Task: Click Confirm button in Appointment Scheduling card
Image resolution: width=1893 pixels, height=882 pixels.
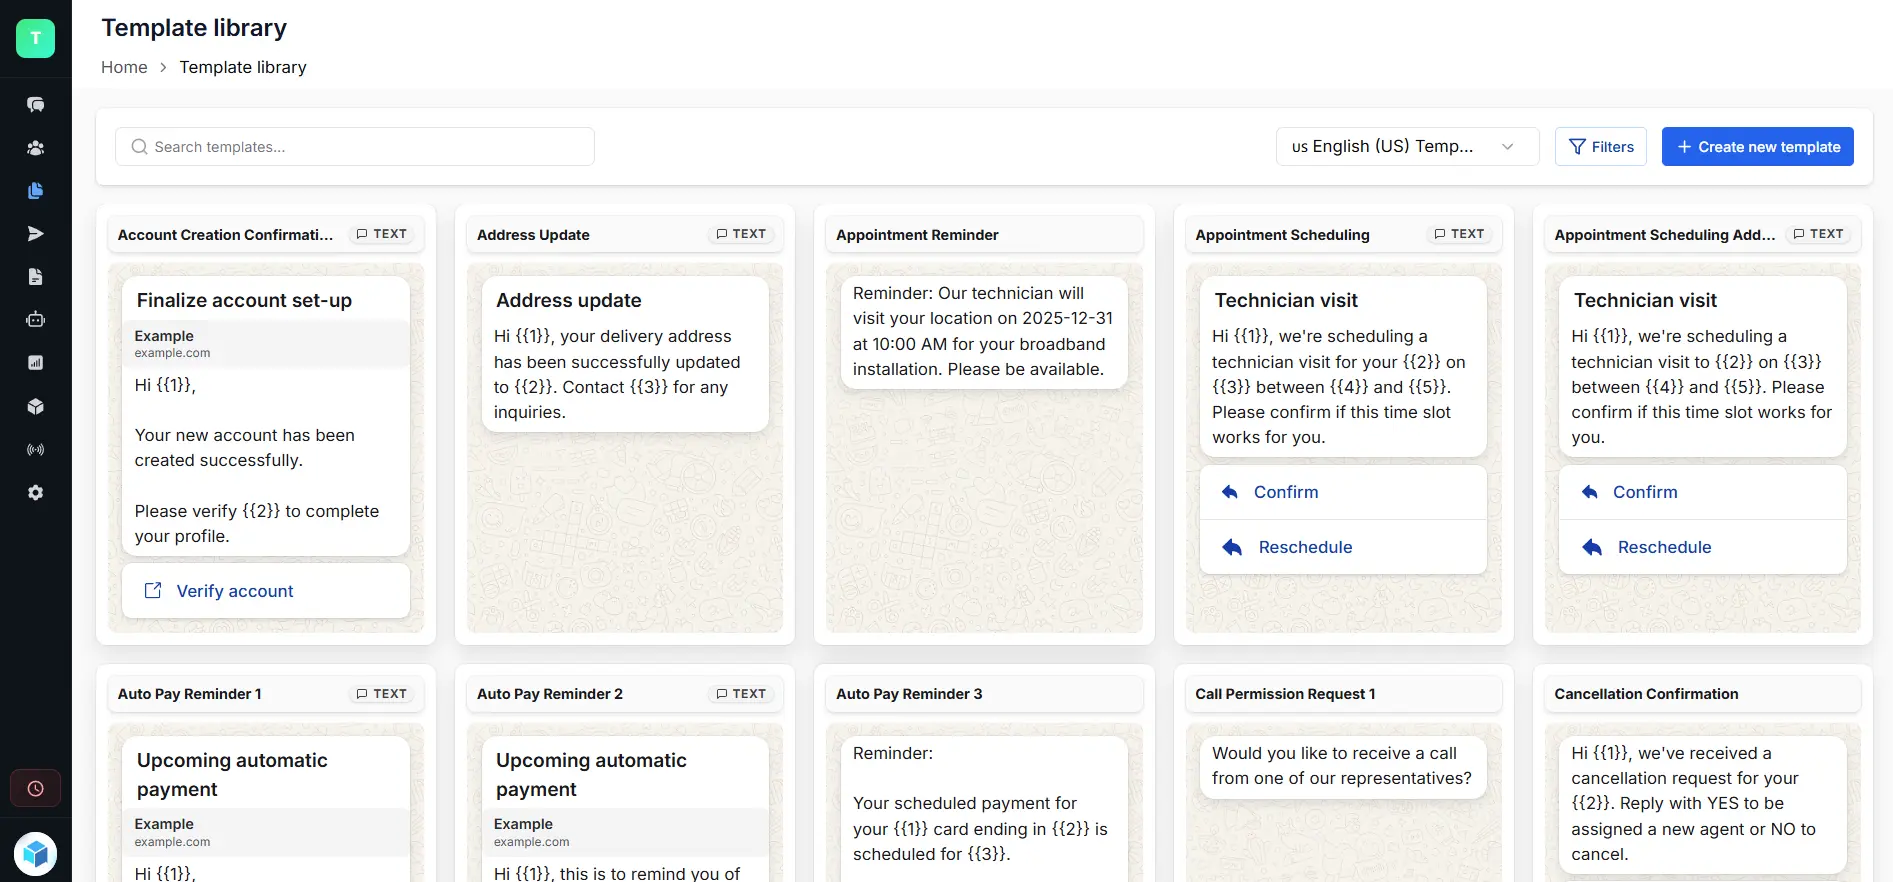Action: [1286, 492]
